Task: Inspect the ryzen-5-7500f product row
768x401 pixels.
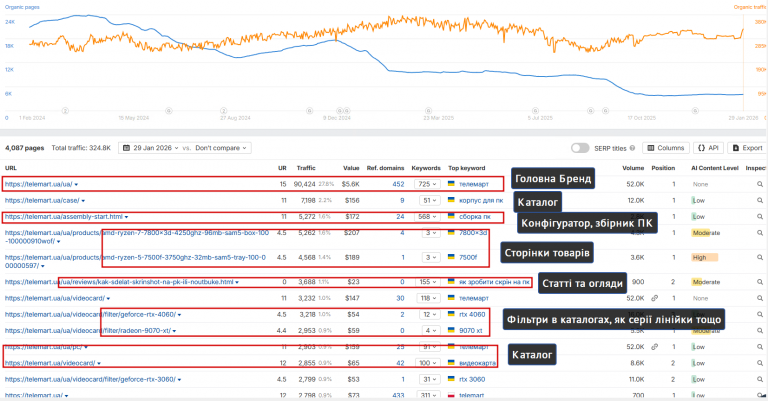Action: [x=760, y=257]
